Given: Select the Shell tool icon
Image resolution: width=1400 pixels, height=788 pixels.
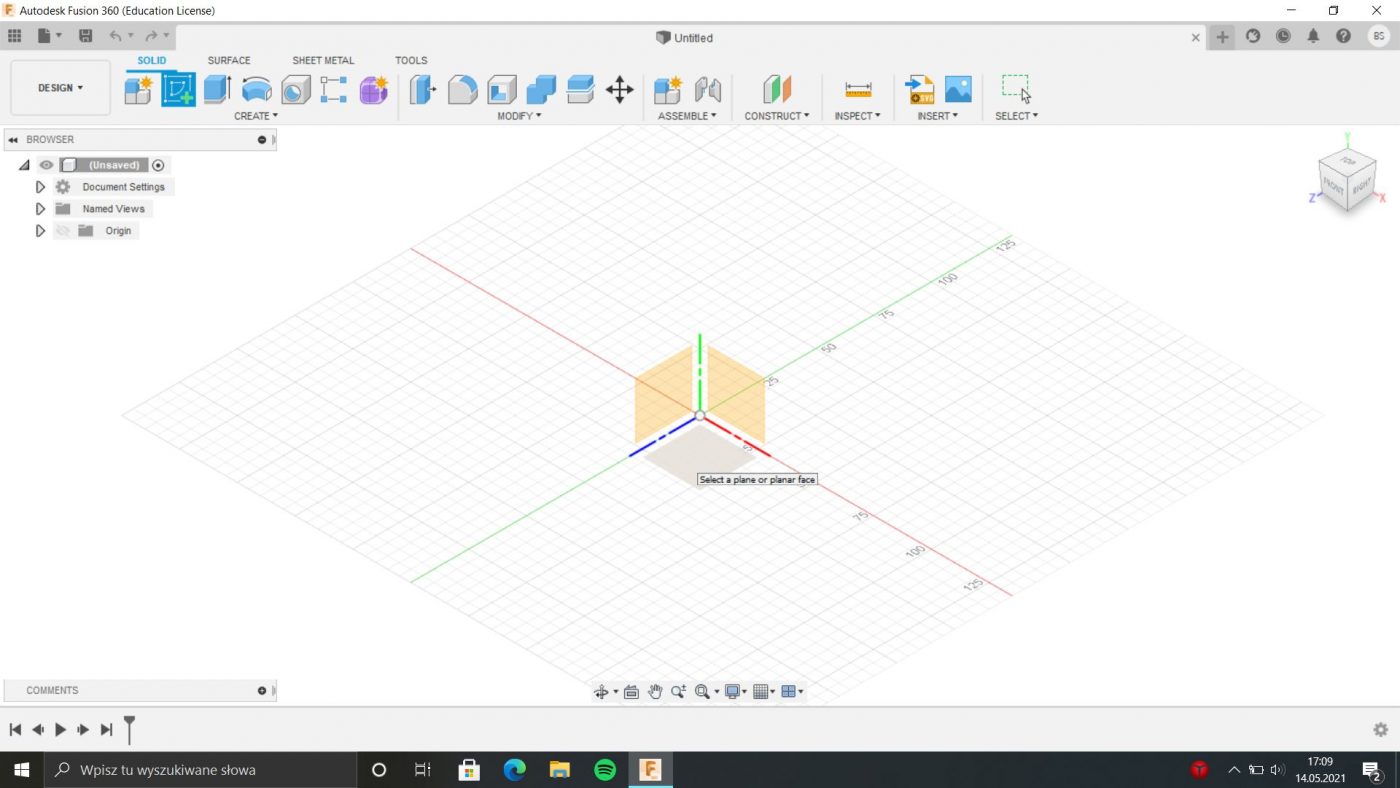Looking at the screenshot, I should (501, 90).
